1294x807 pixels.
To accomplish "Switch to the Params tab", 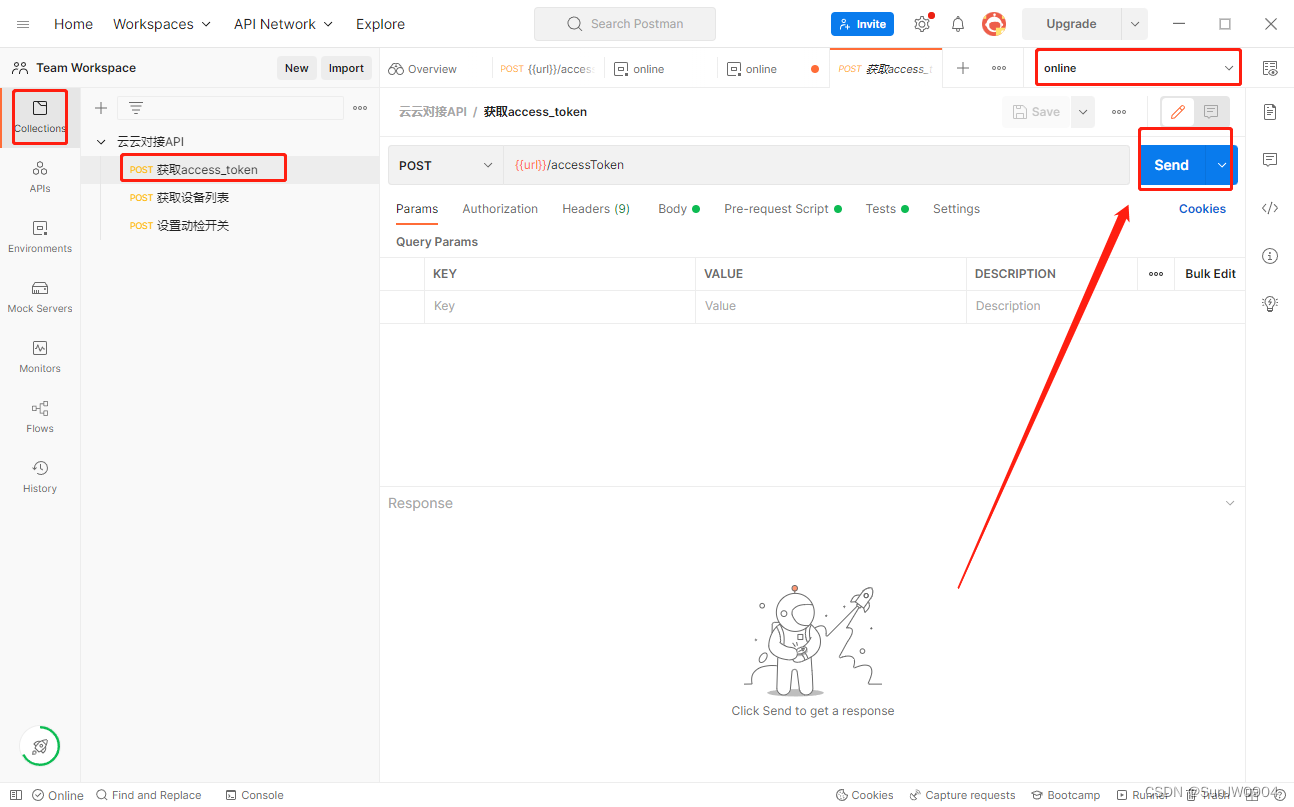I will tap(417, 209).
